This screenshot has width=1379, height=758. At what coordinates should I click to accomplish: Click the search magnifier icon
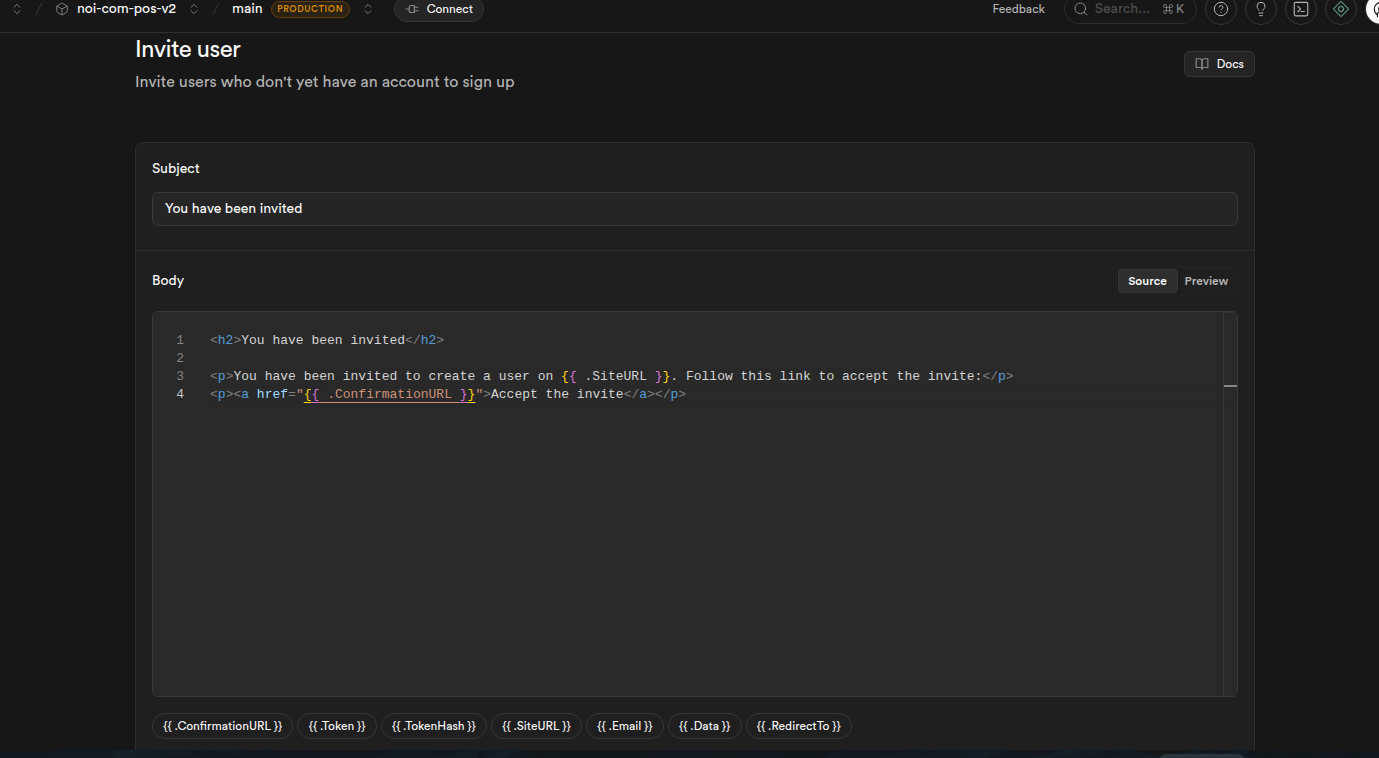coord(1080,9)
